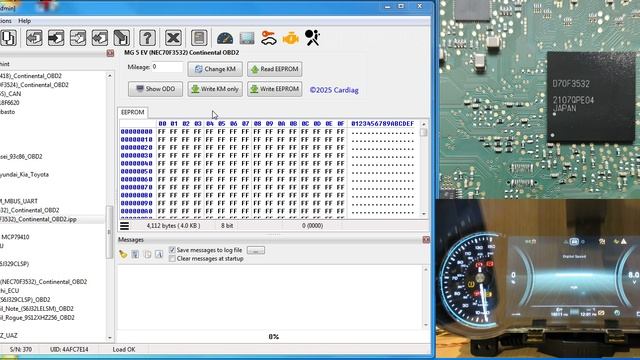The image size is (640, 360).
Task: Click the Load OK status text
Action: click(124, 349)
